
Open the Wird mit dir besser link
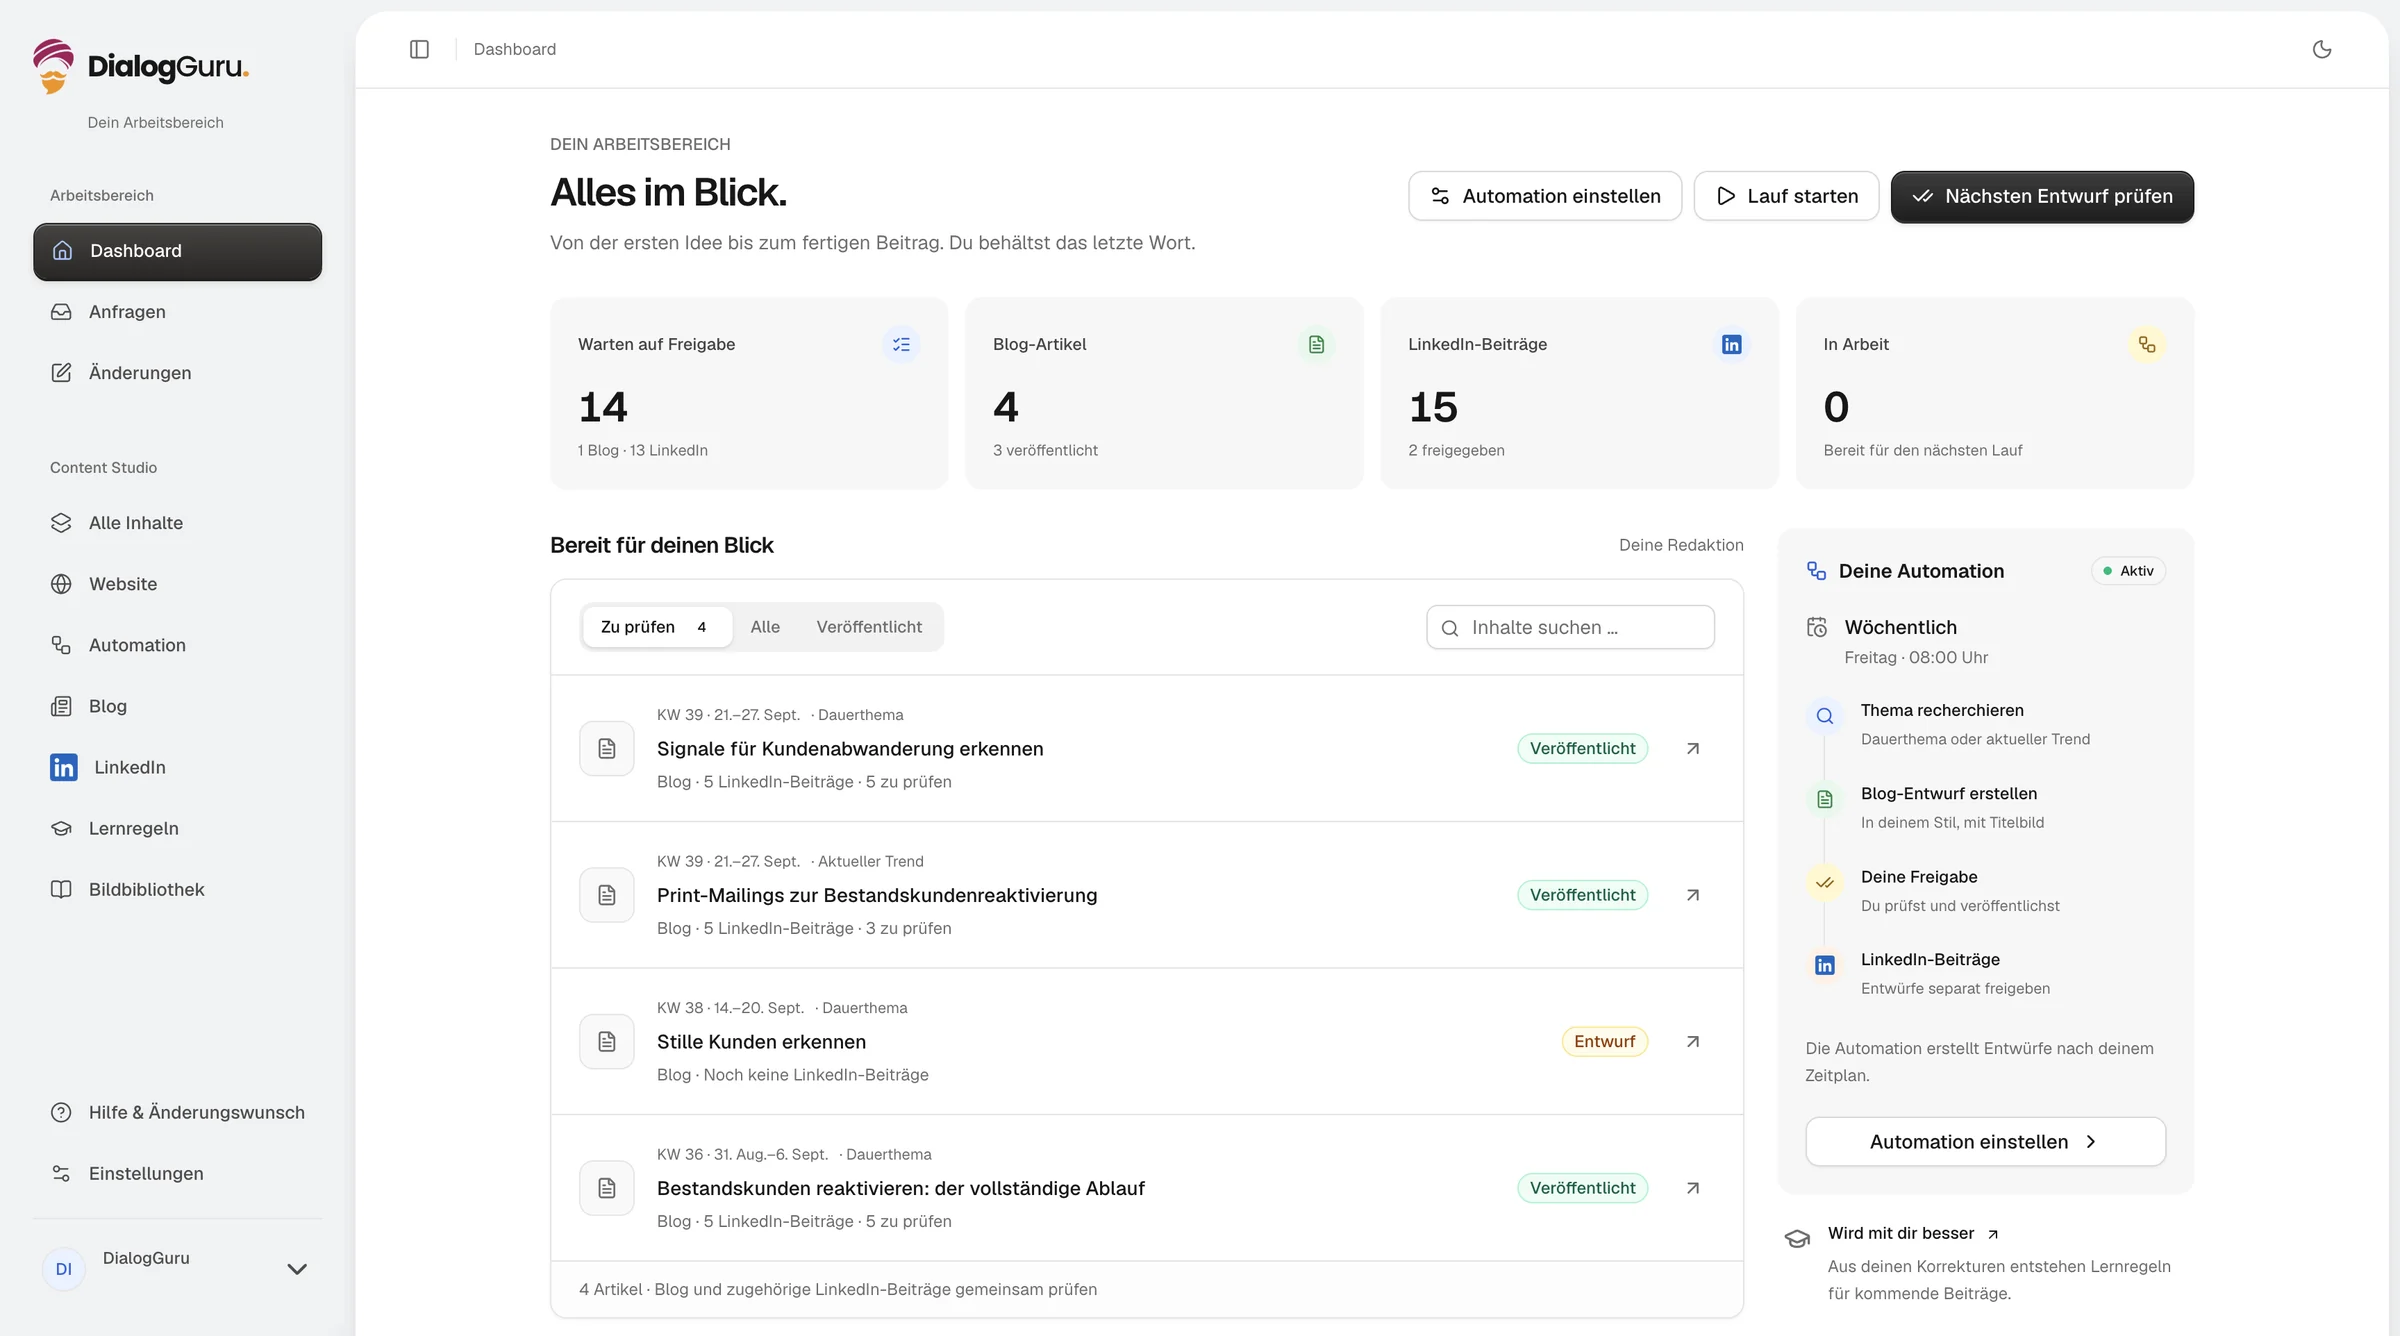click(x=1912, y=1233)
